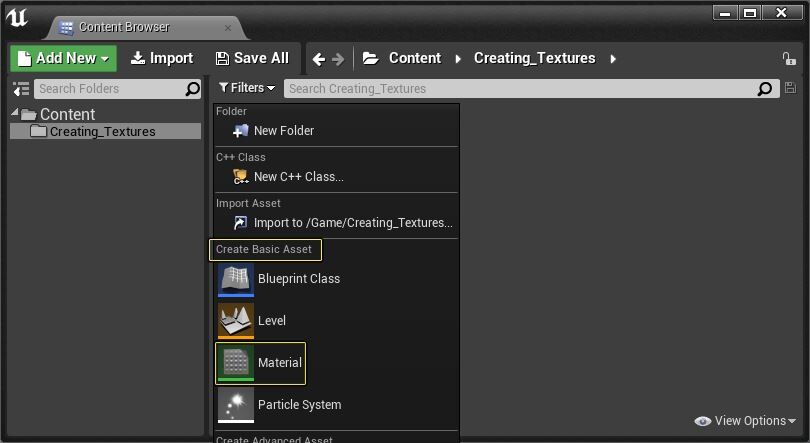Click the save search icon
810x443 pixels.
pyautogui.click(x=791, y=89)
